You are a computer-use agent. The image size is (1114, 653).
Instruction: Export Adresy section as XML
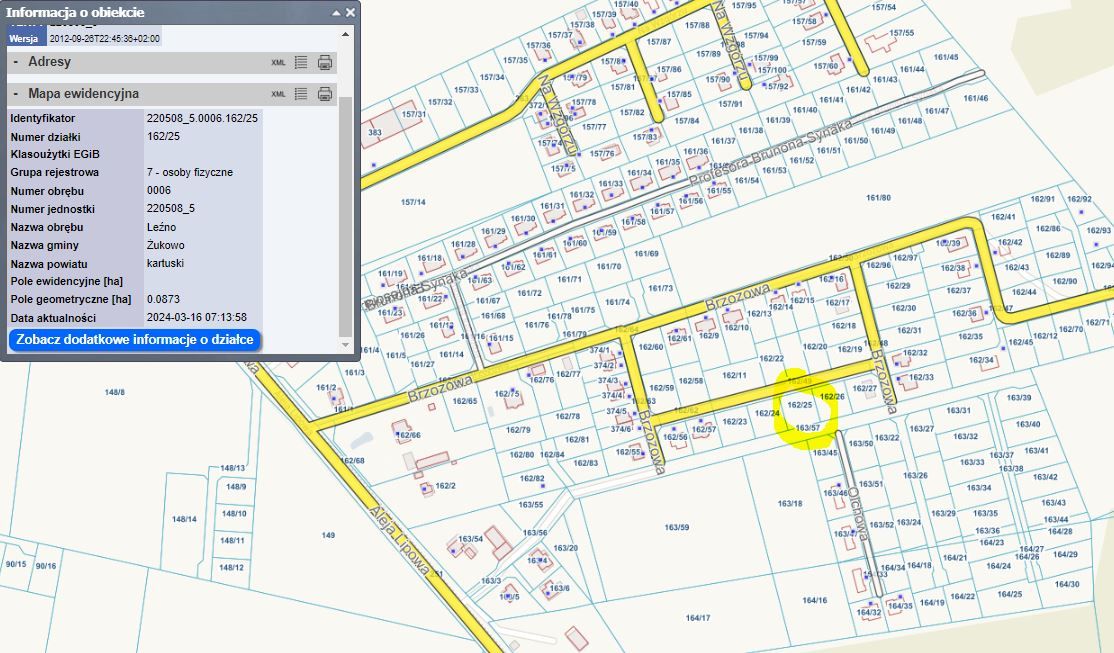278,63
